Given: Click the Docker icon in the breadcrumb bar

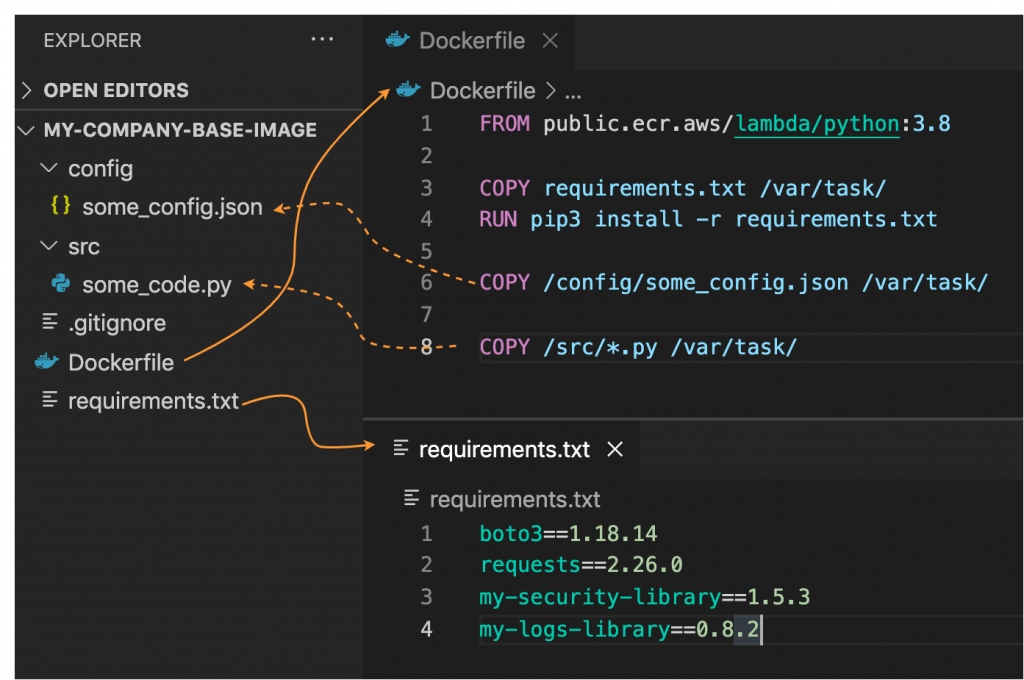Looking at the screenshot, I should [406, 90].
